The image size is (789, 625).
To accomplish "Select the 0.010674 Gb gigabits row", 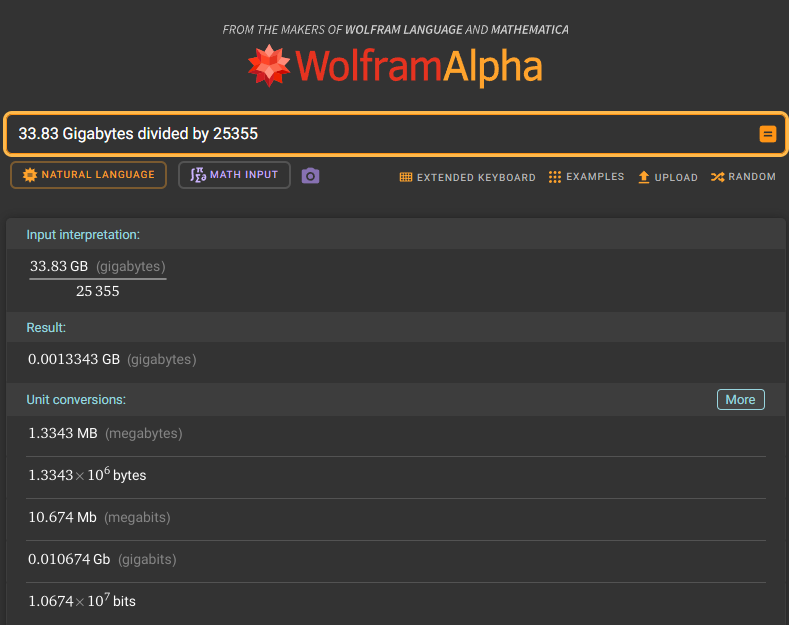I will point(102,559).
